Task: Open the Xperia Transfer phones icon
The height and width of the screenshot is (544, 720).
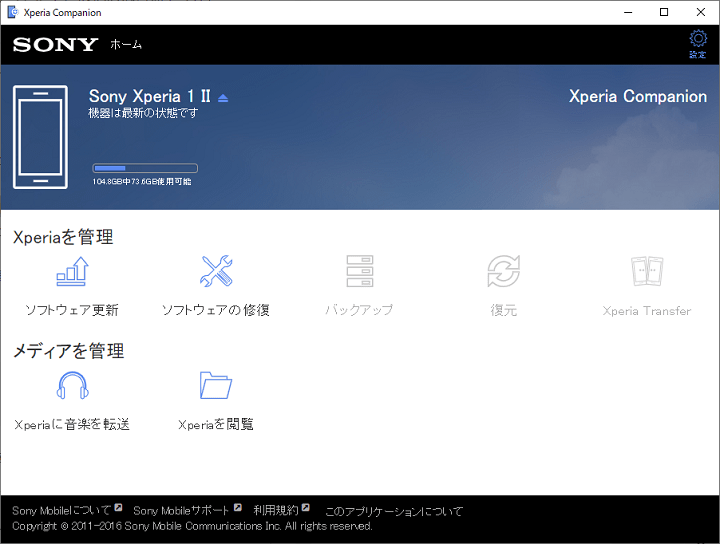Action: (647, 271)
